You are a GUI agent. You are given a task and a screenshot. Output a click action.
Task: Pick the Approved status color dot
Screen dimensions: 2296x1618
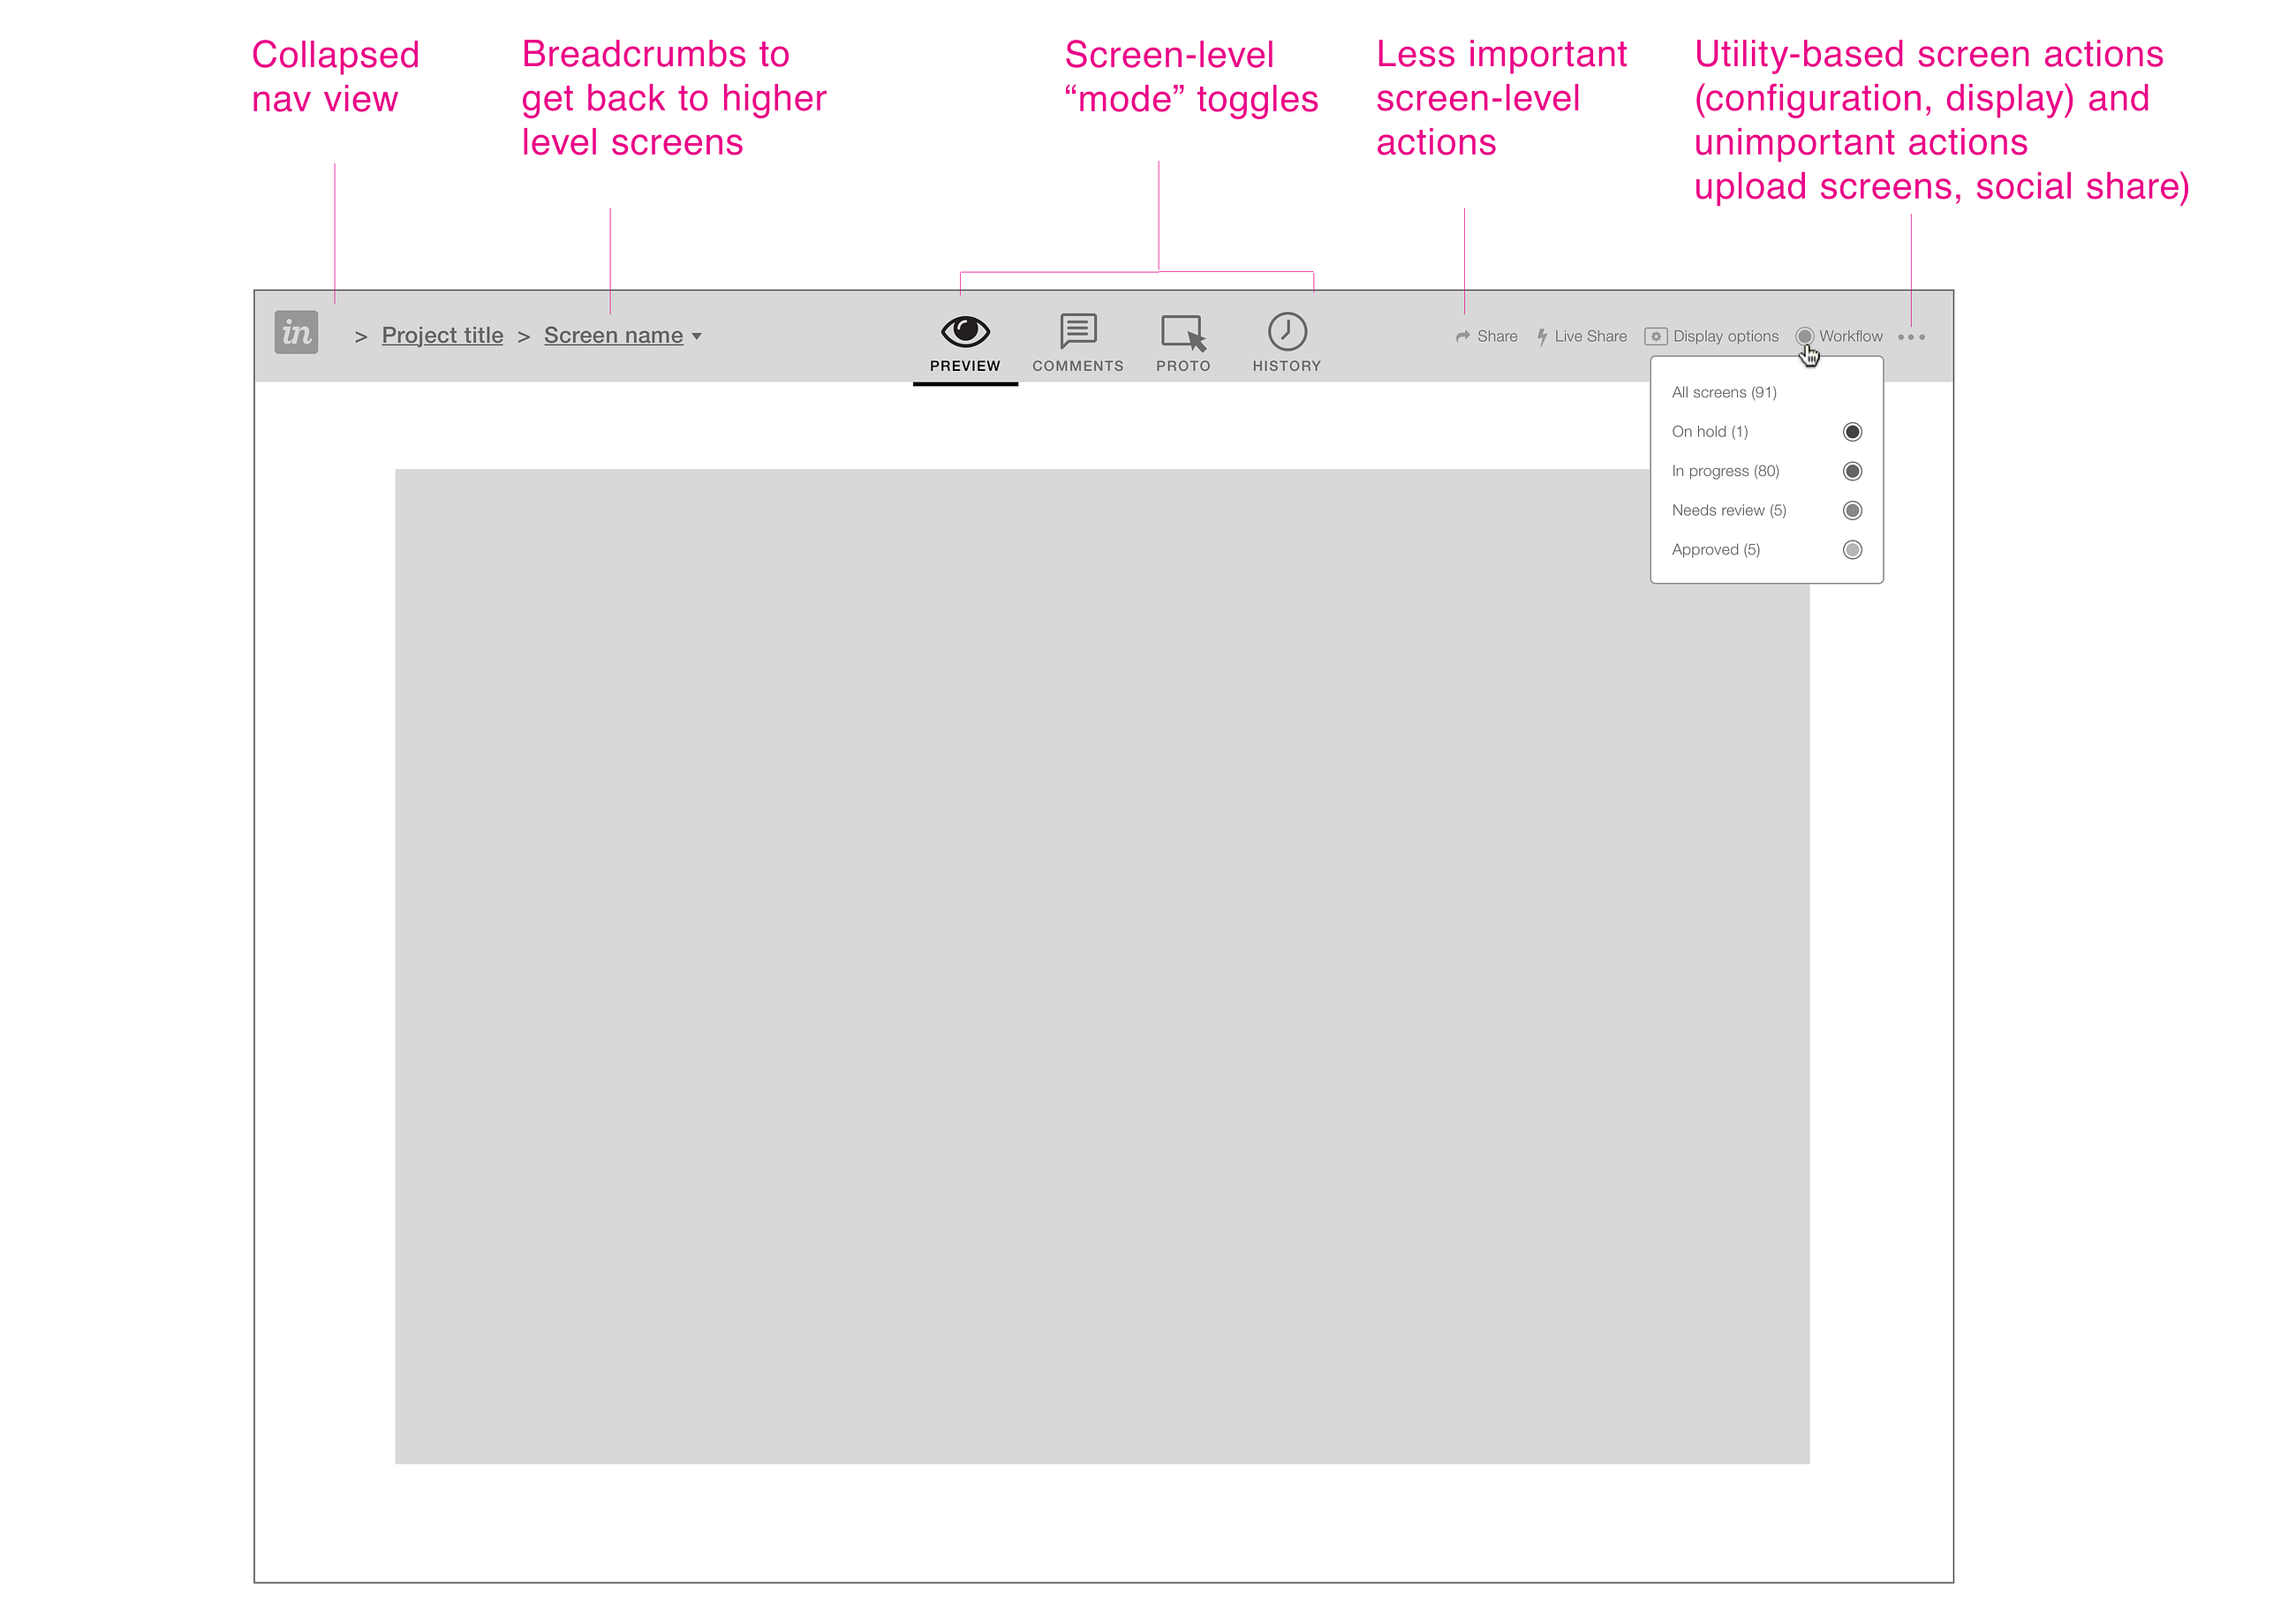(1852, 550)
